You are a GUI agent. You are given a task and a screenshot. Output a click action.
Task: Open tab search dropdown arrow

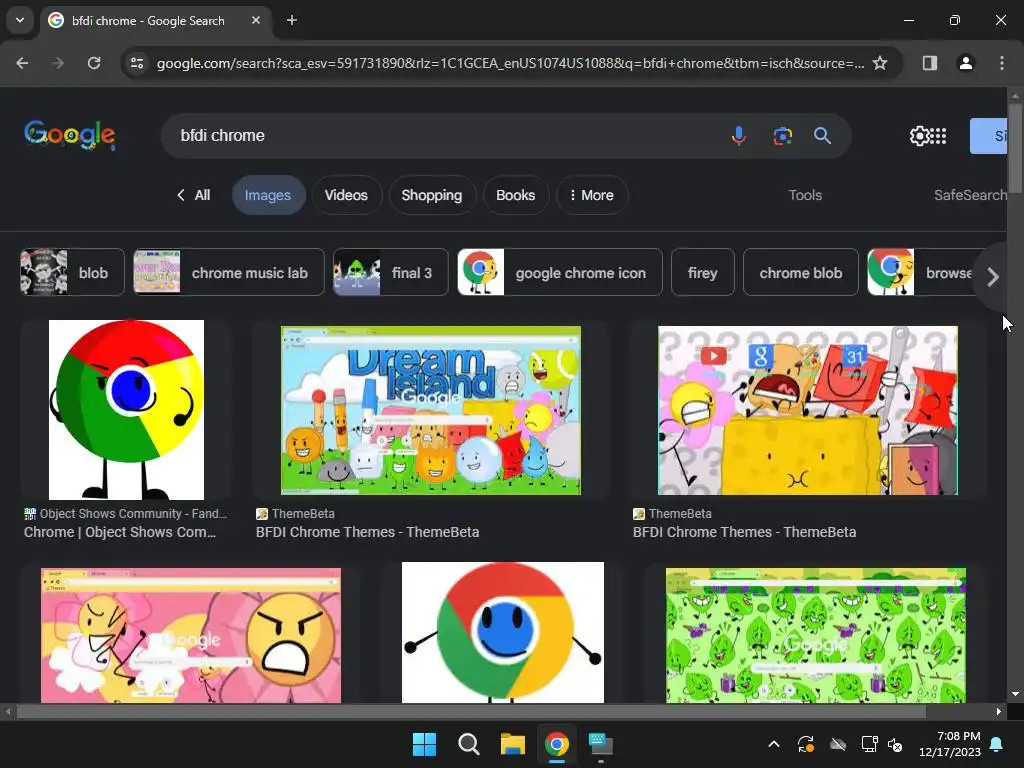[x=20, y=20]
